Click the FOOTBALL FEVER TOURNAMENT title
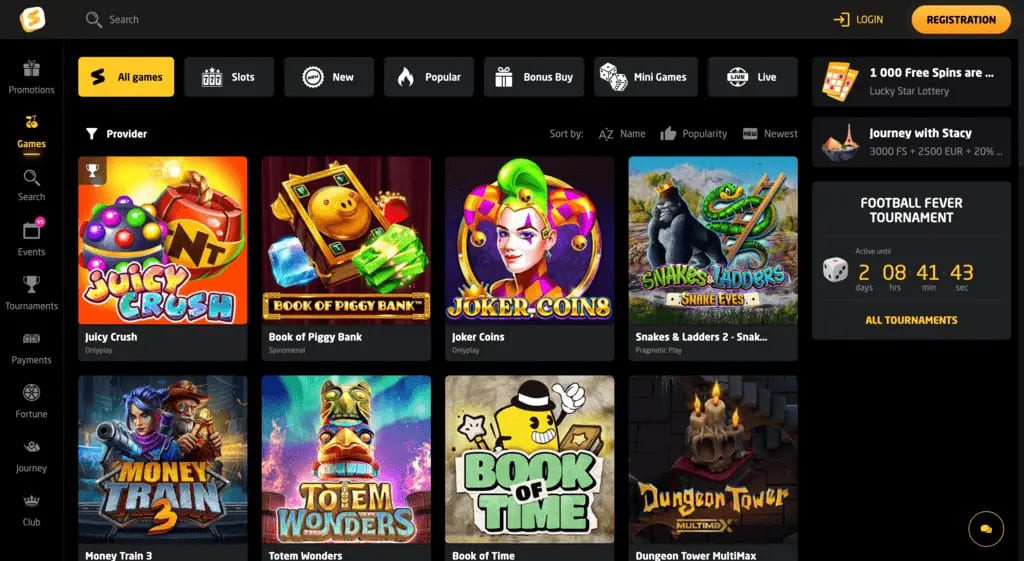 (x=911, y=210)
